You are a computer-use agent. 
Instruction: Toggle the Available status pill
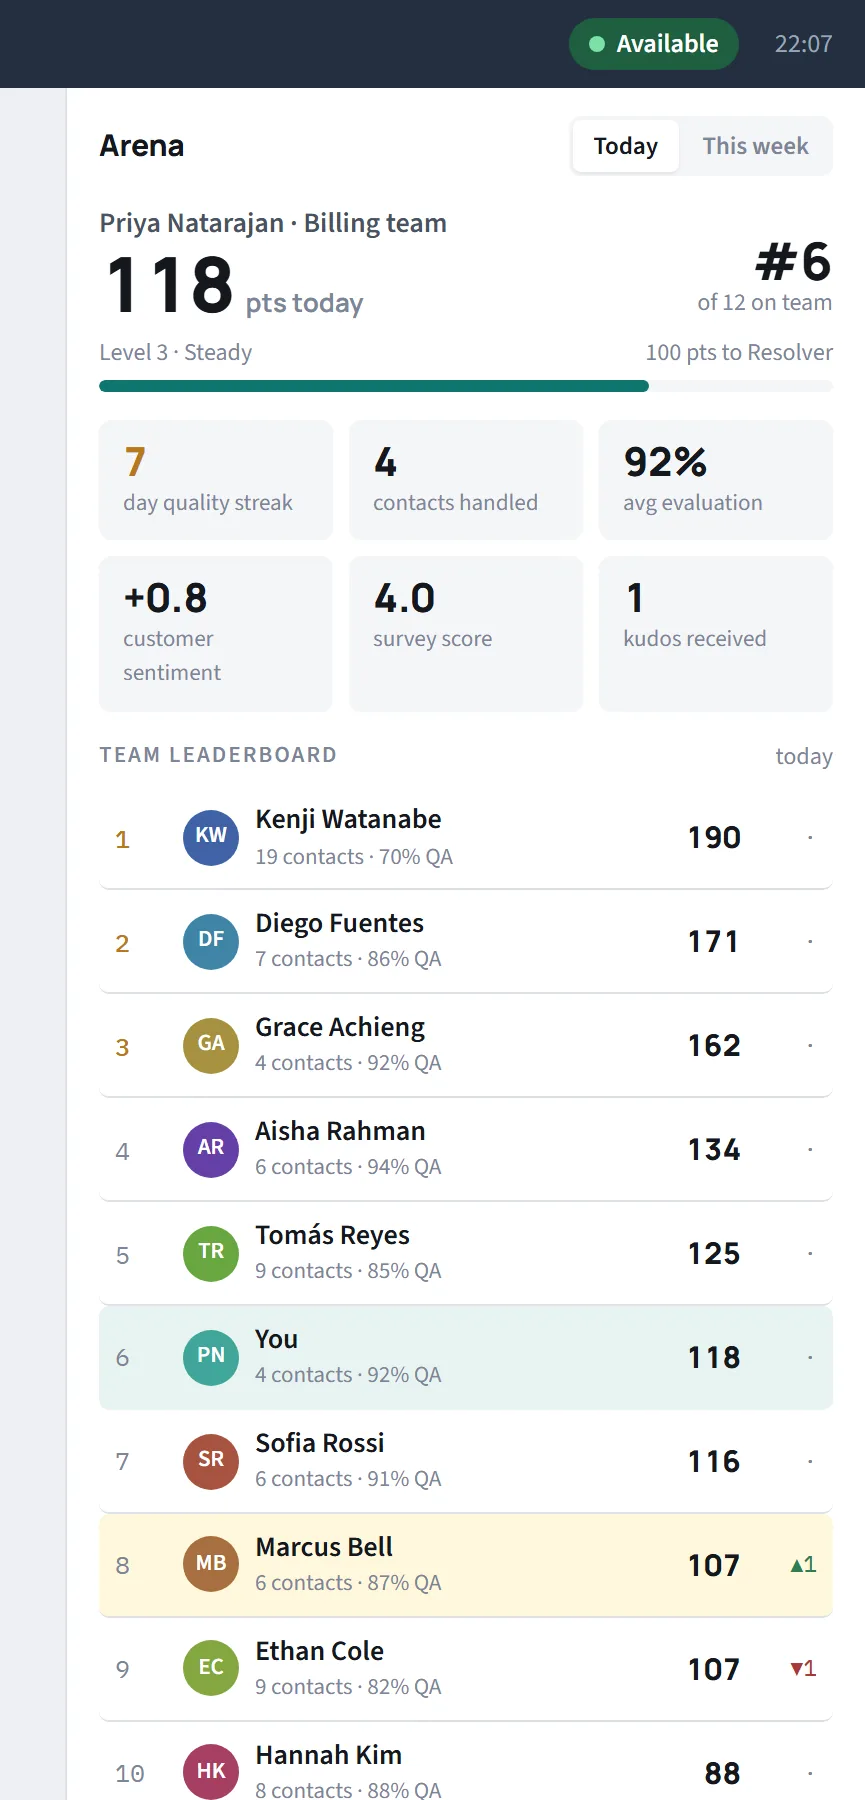tap(654, 44)
